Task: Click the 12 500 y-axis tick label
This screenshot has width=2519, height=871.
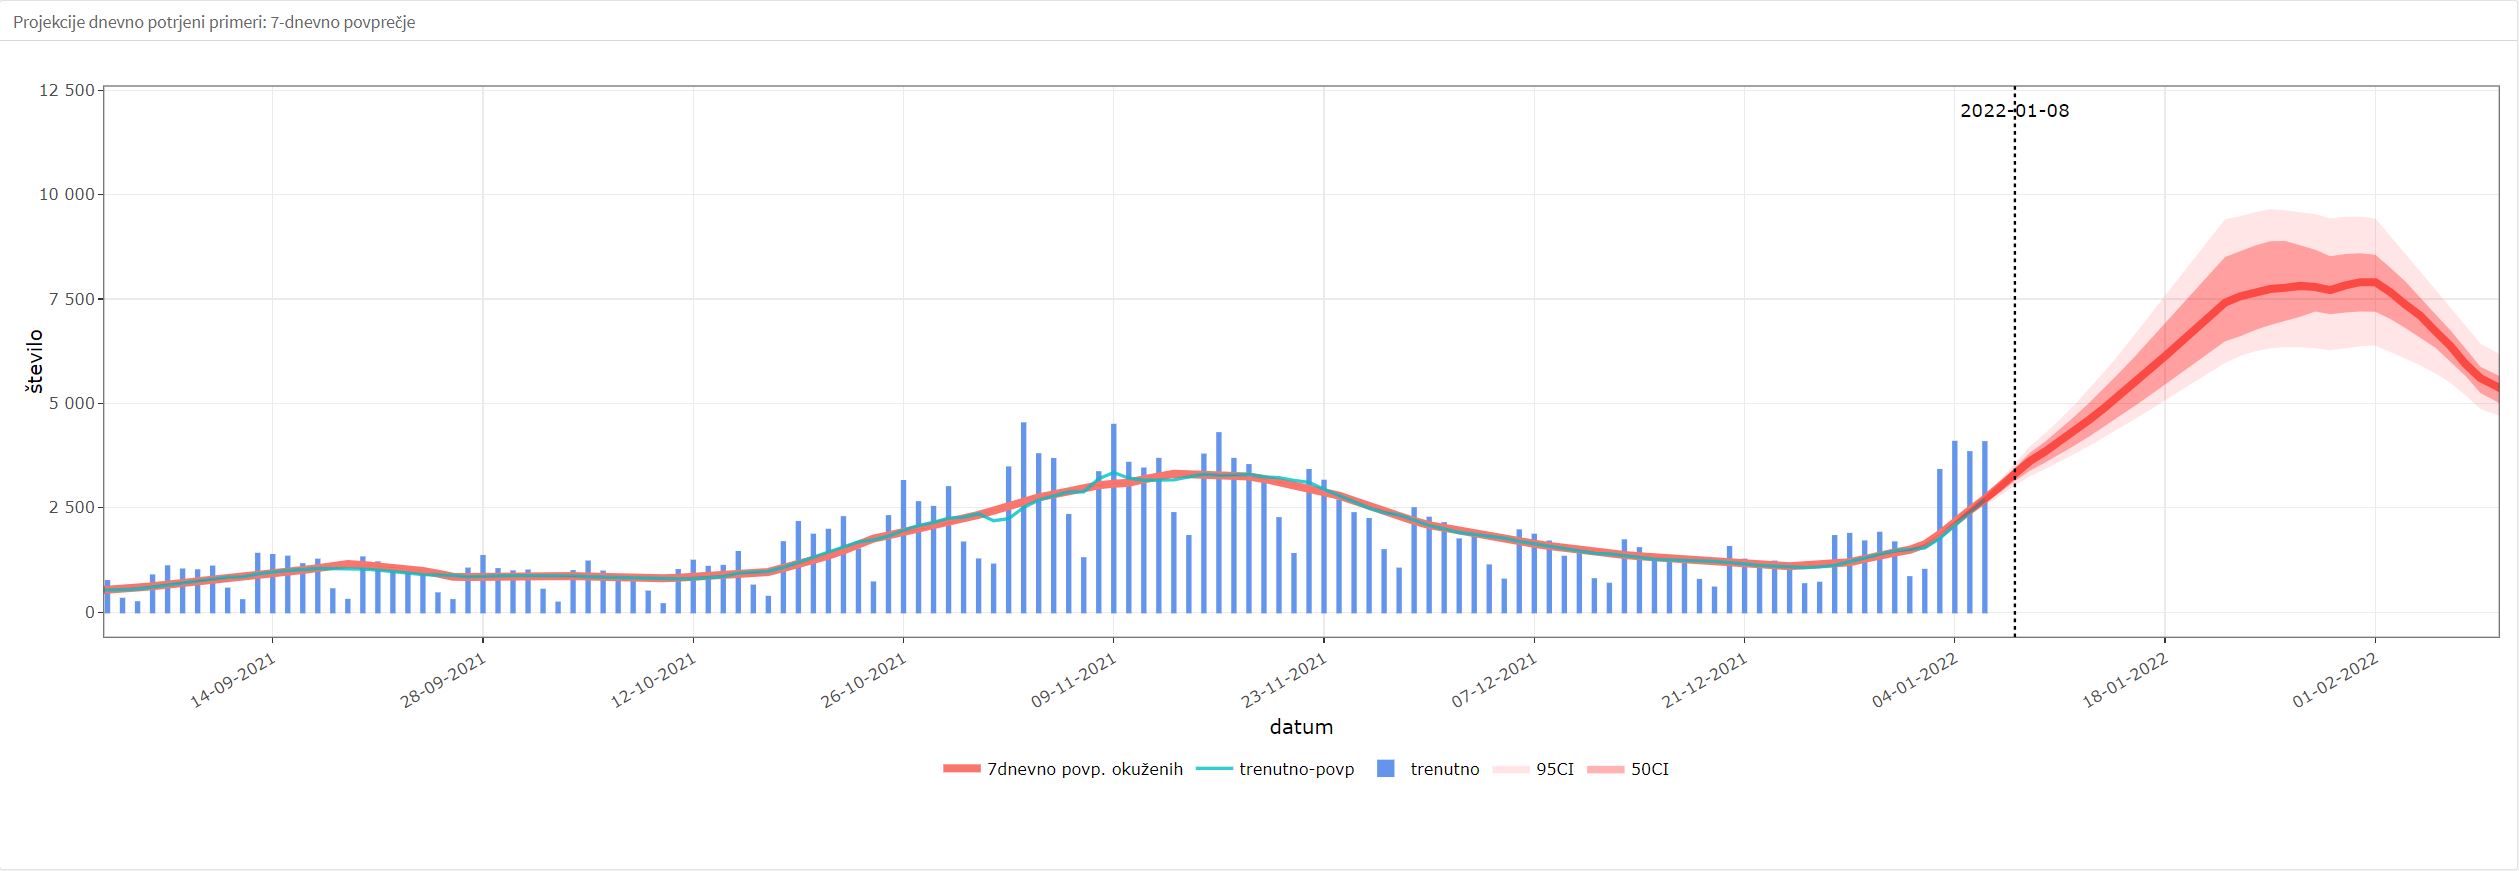Action: 66,91
